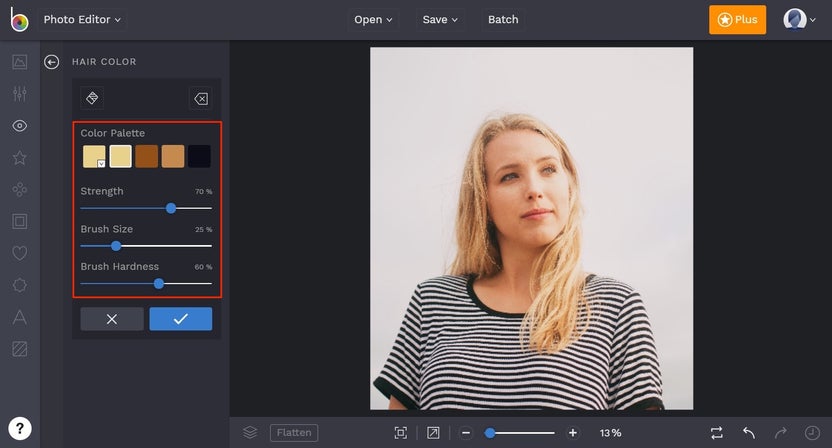
Task: Open custom color picker swatch
Action: 94,157
